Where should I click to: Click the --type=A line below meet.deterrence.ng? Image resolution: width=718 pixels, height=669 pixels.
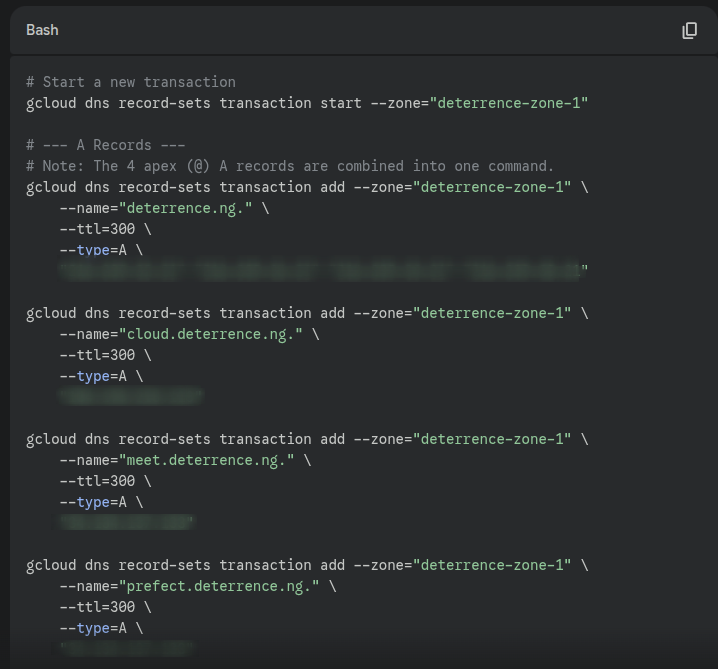coord(101,502)
